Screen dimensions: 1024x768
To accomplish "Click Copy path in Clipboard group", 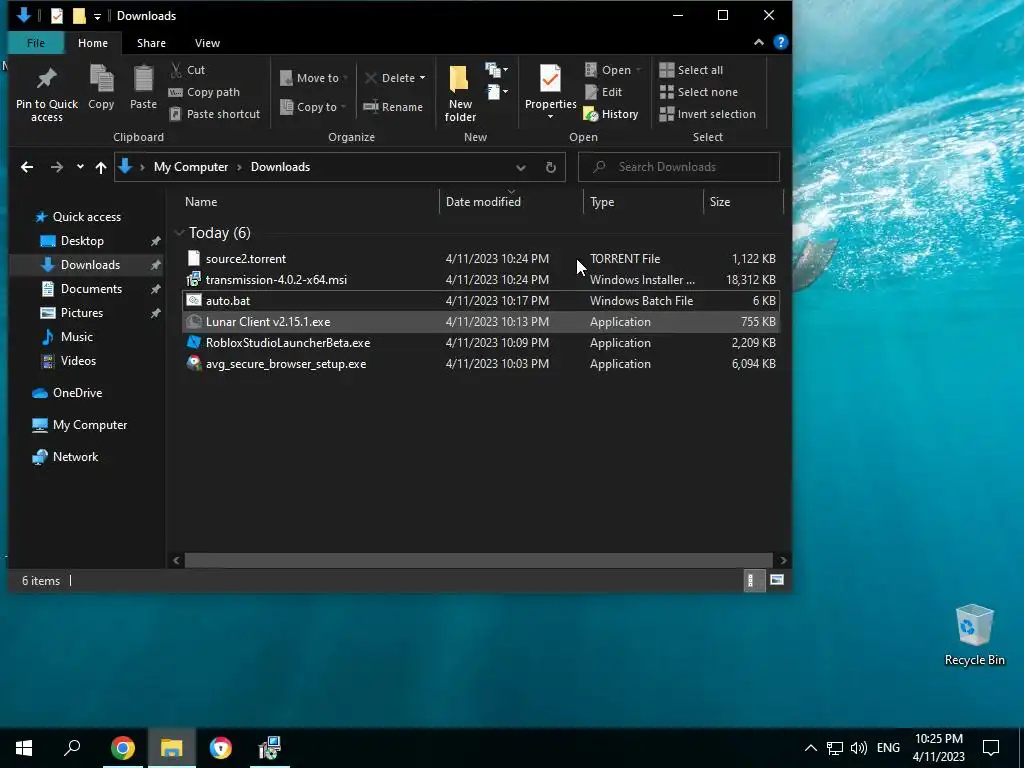I will point(204,92).
